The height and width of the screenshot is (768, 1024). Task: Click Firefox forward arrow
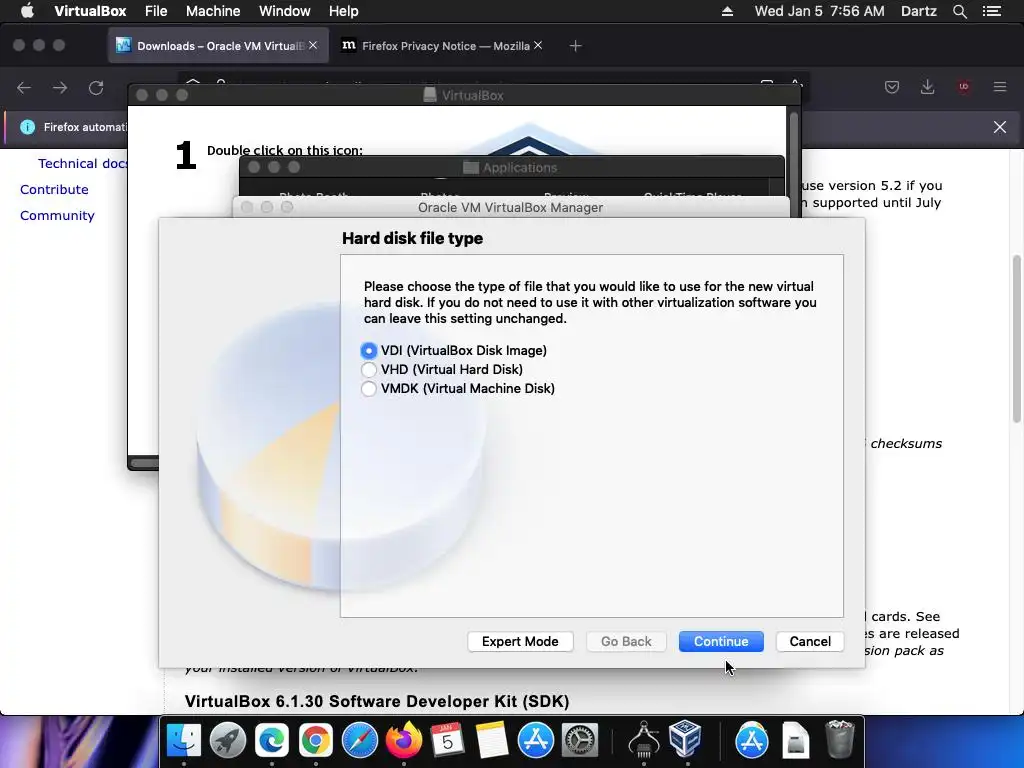point(60,88)
